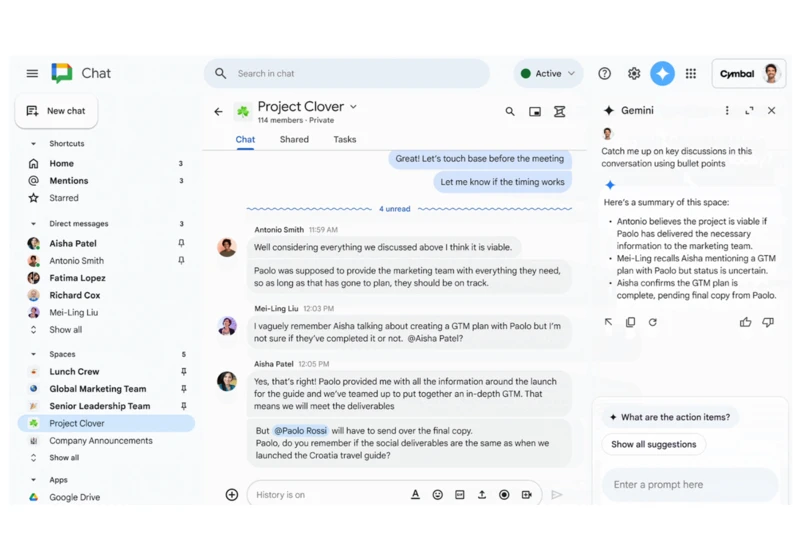800x560 pixels.
Task: Open Project Clover space name dropdown
Action: tap(354, 107)
